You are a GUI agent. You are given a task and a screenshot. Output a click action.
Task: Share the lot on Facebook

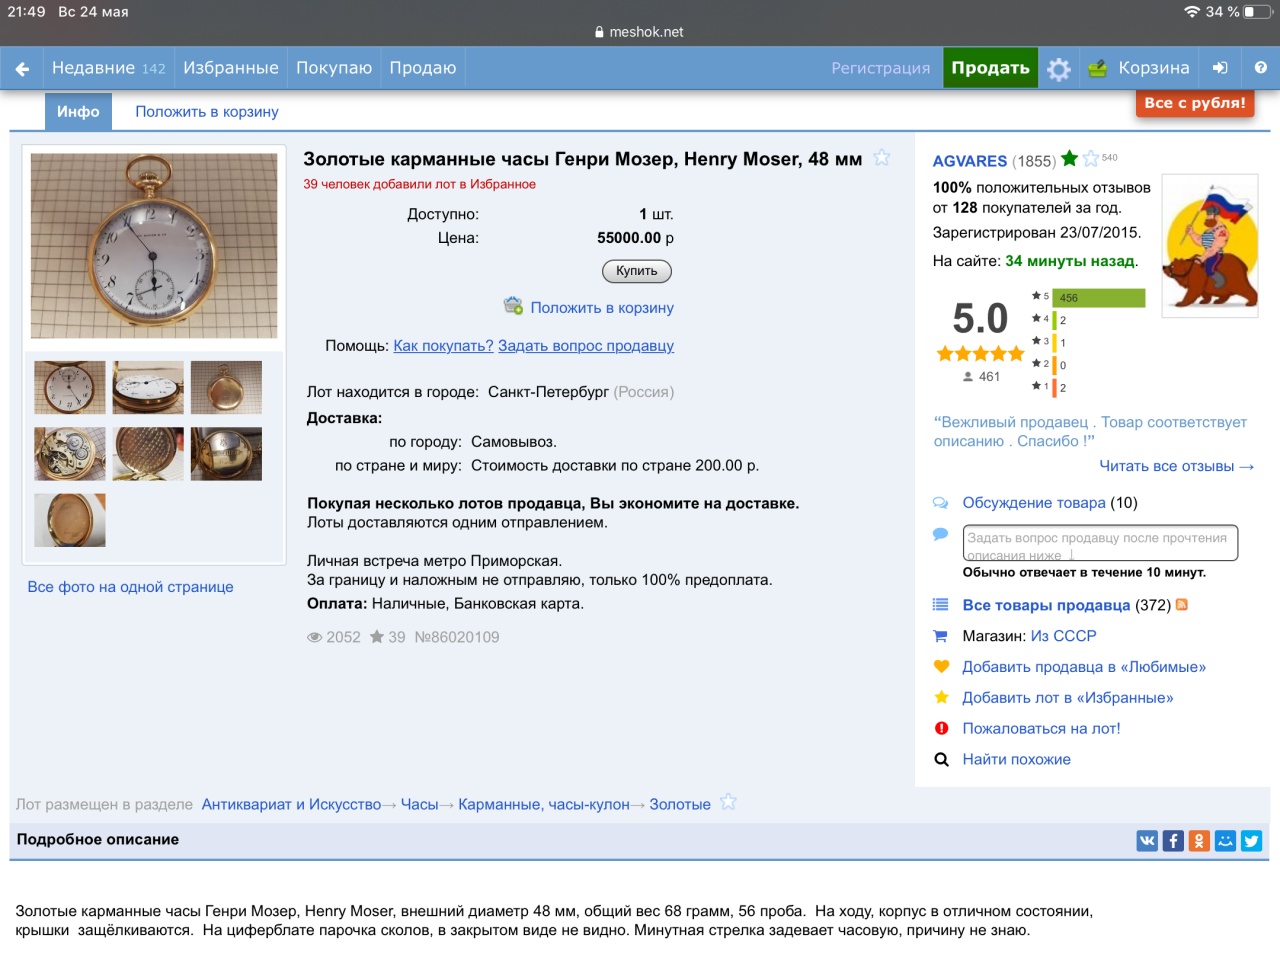1173,841
